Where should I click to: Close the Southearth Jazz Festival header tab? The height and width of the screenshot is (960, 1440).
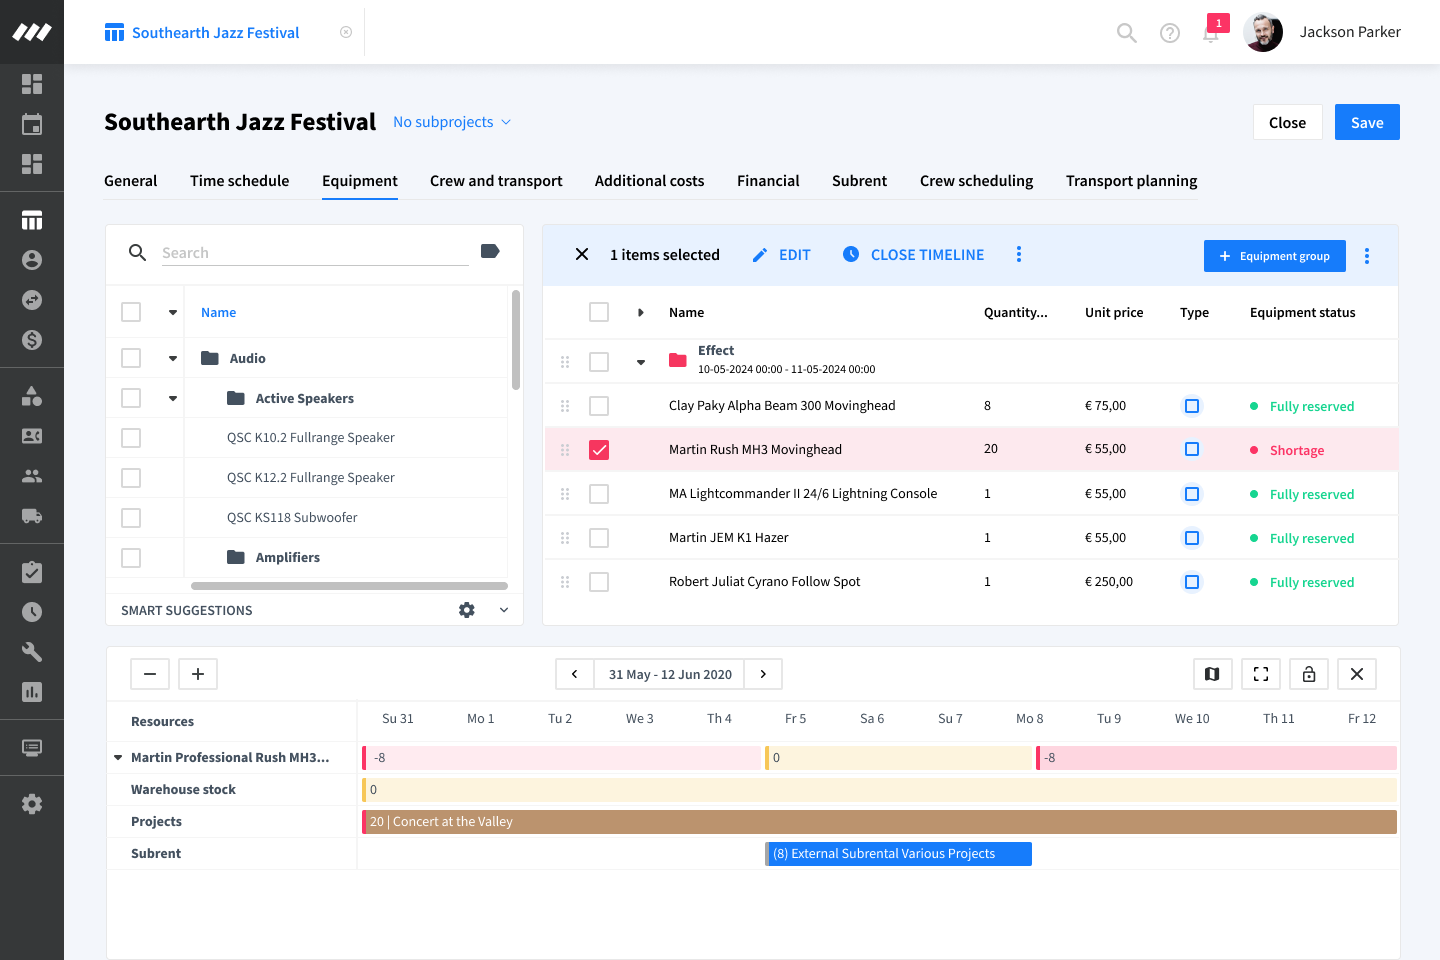coord(346,32)
